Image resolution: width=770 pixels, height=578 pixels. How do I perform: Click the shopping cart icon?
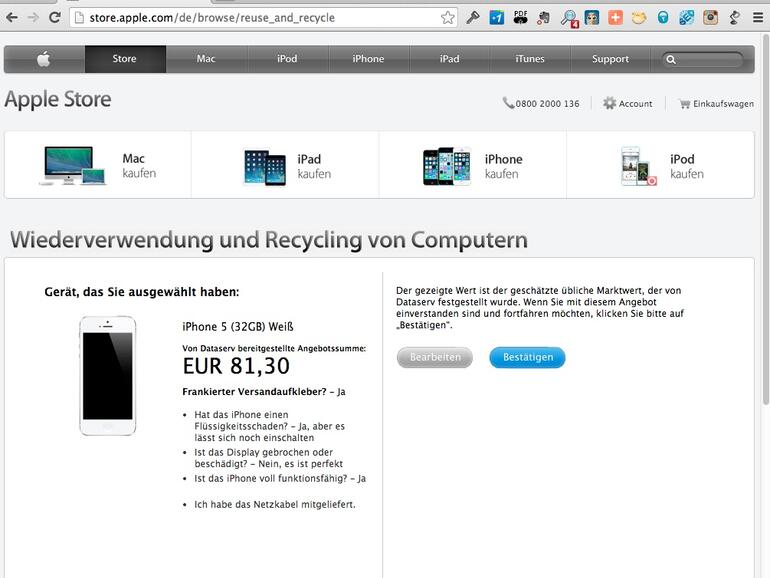[x=685, y=104]
